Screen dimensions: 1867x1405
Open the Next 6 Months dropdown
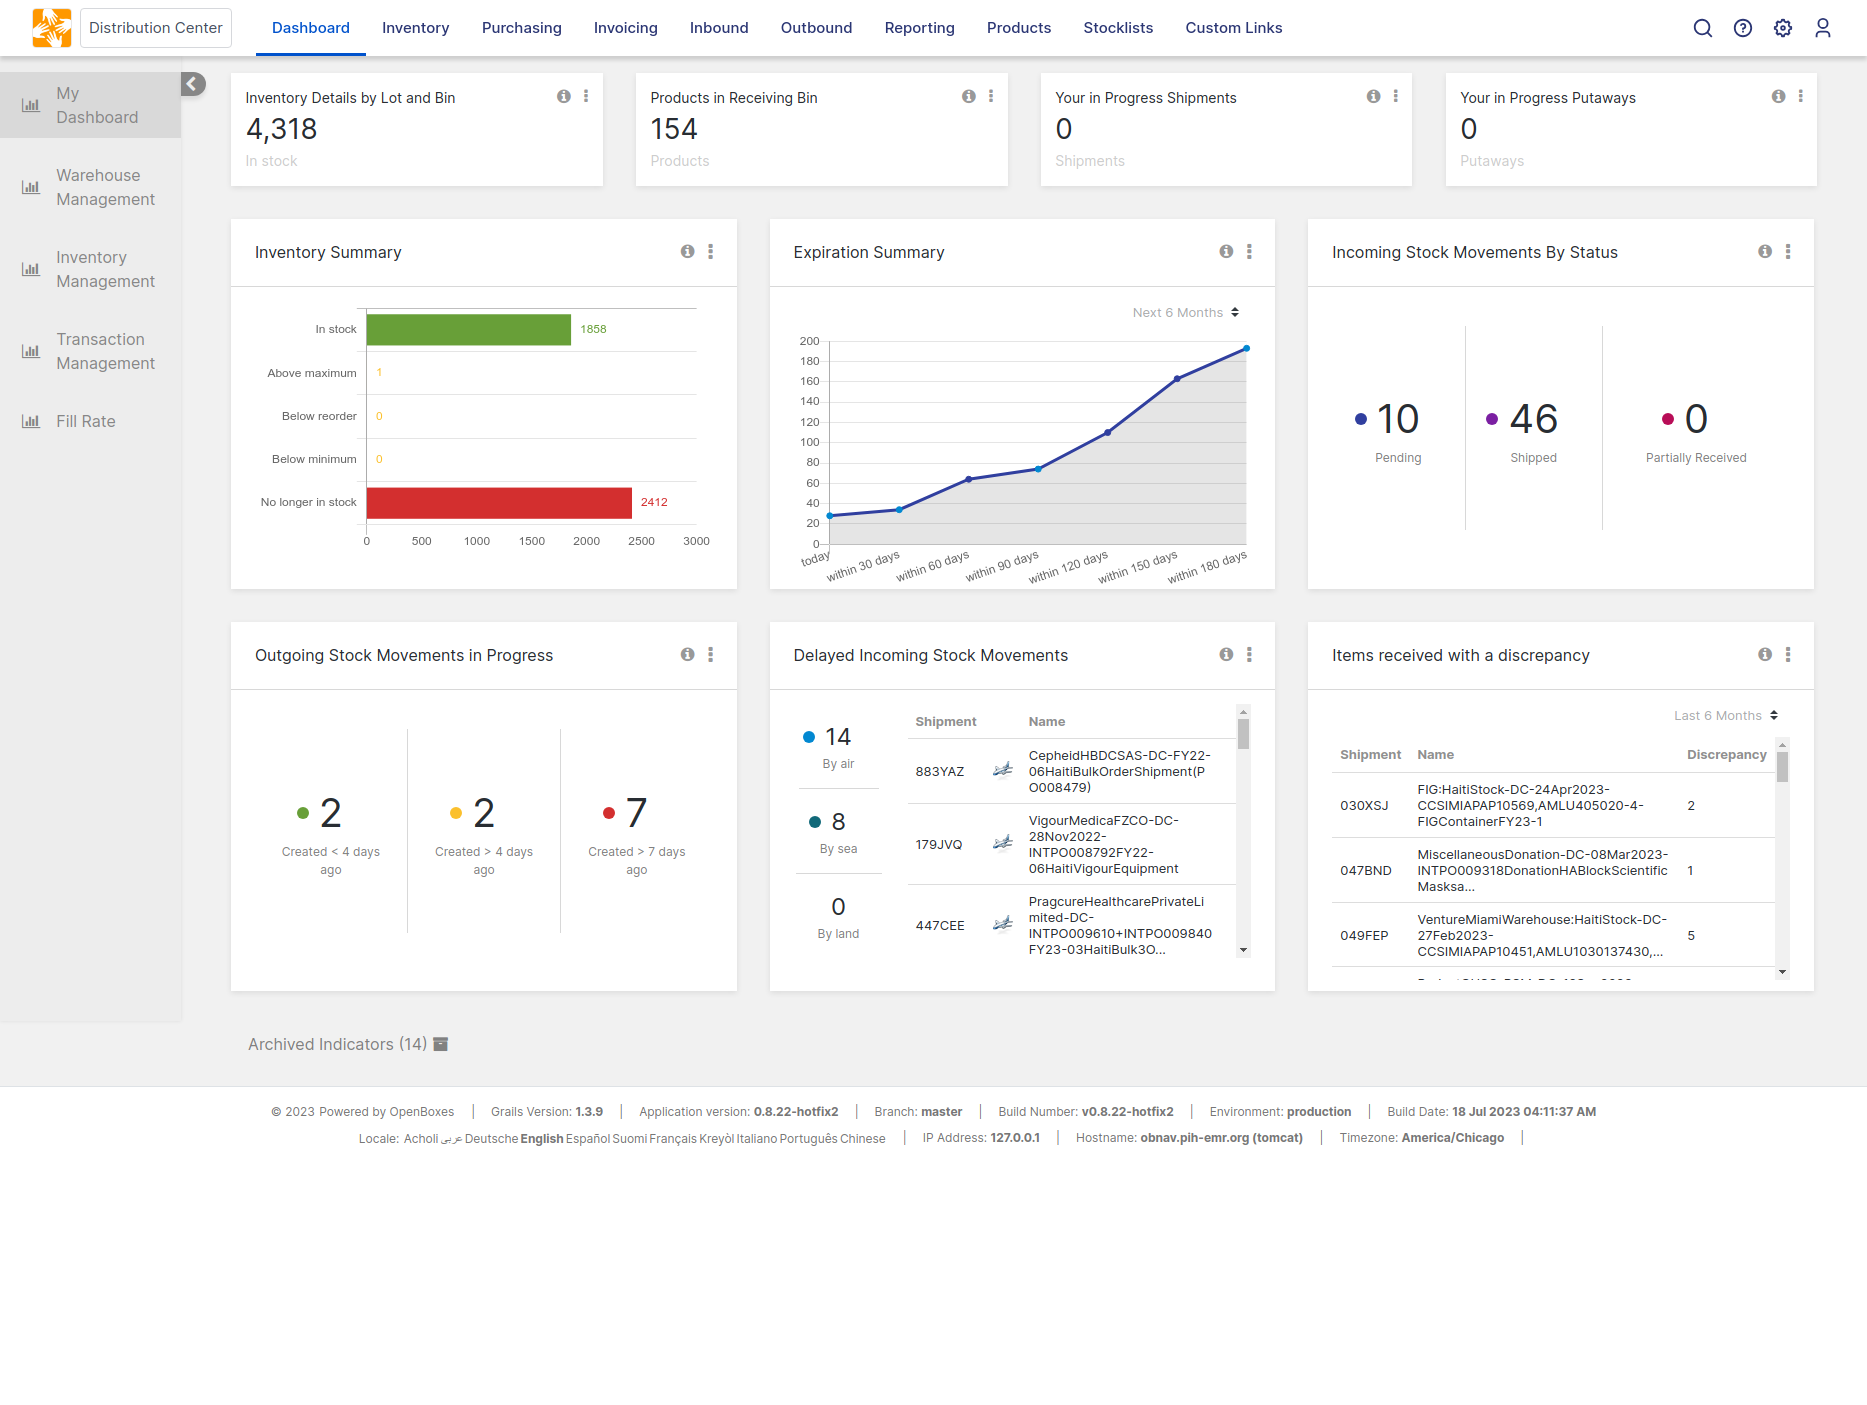click(1186, 313)
